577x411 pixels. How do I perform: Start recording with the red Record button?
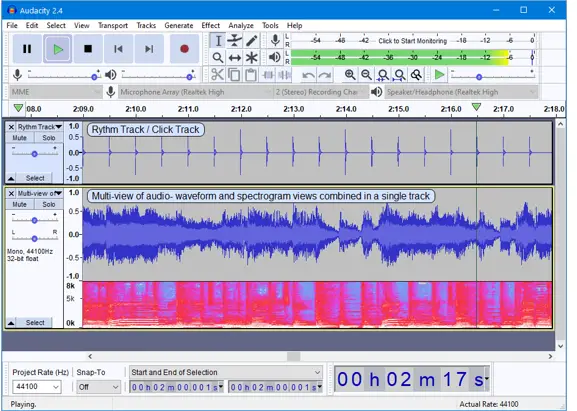tap(184, 49)
